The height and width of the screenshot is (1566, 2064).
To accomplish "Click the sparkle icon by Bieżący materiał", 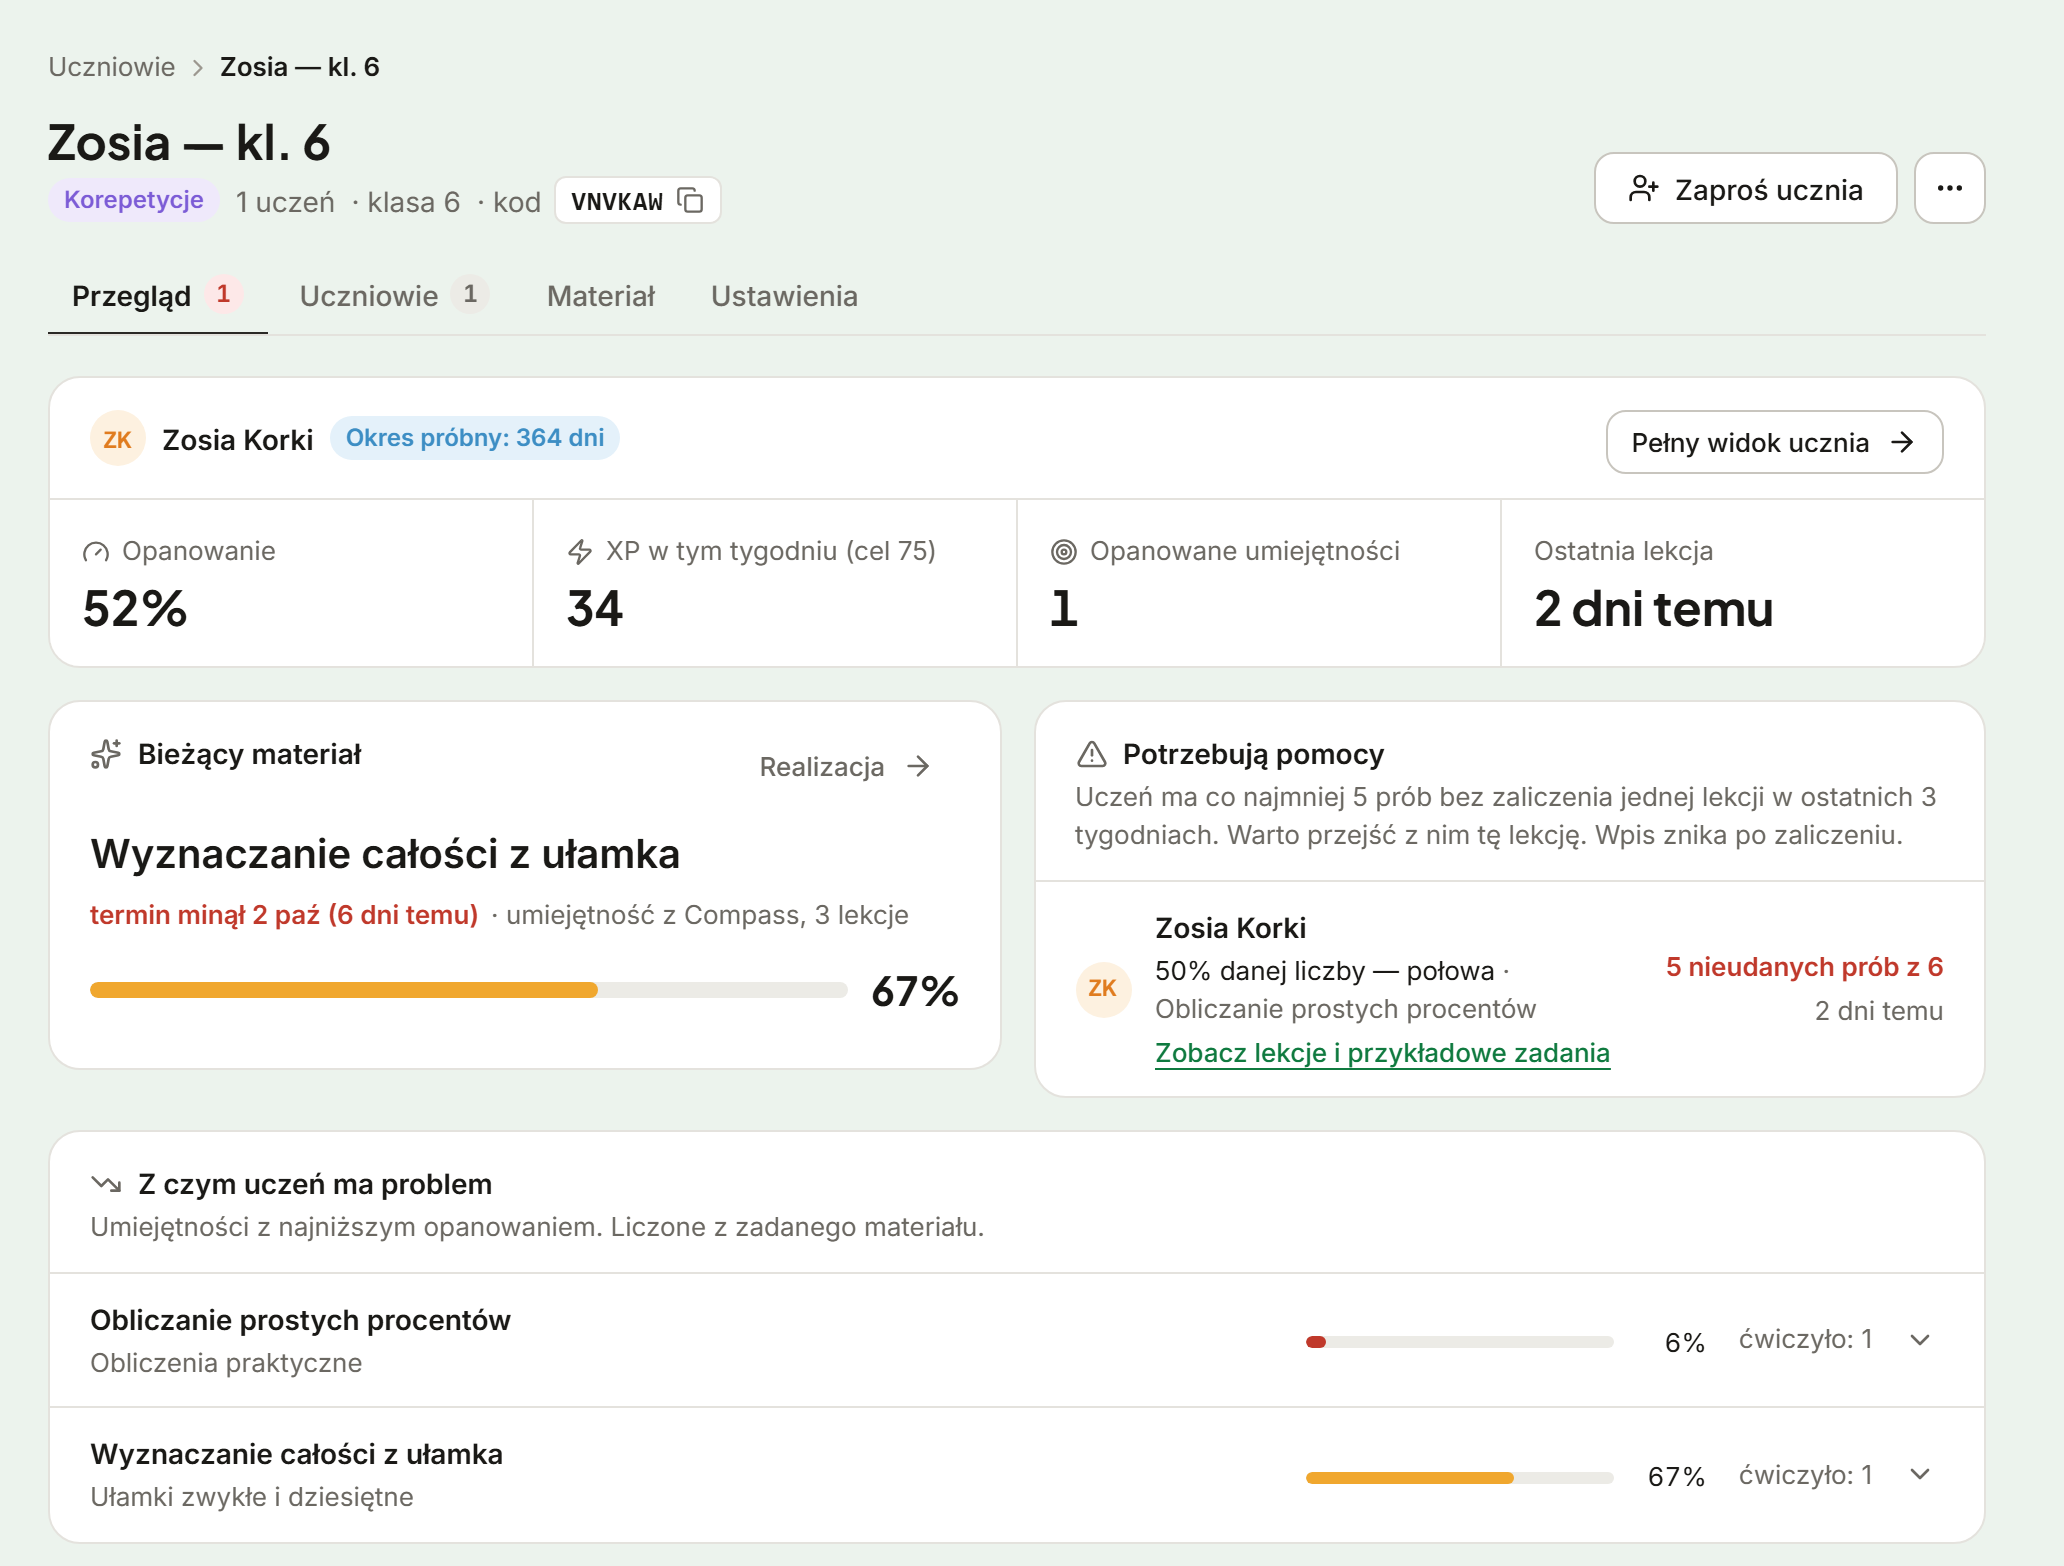I will point(106,754).
